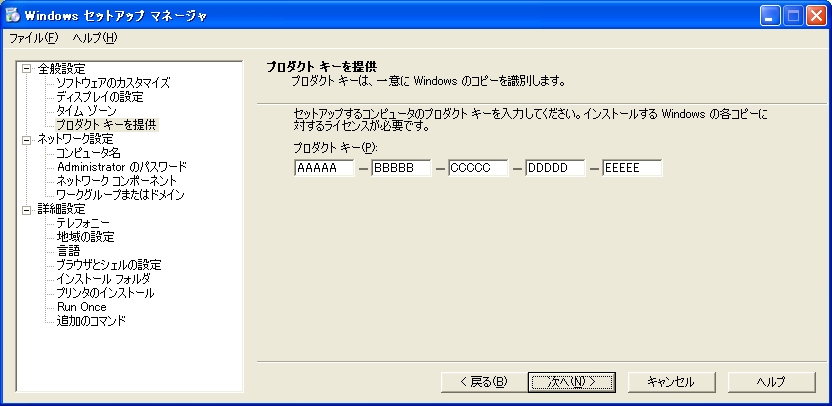
Task: Click the product key field containing EEEEE
Action: pyautogui.click(x=632, y=168)
